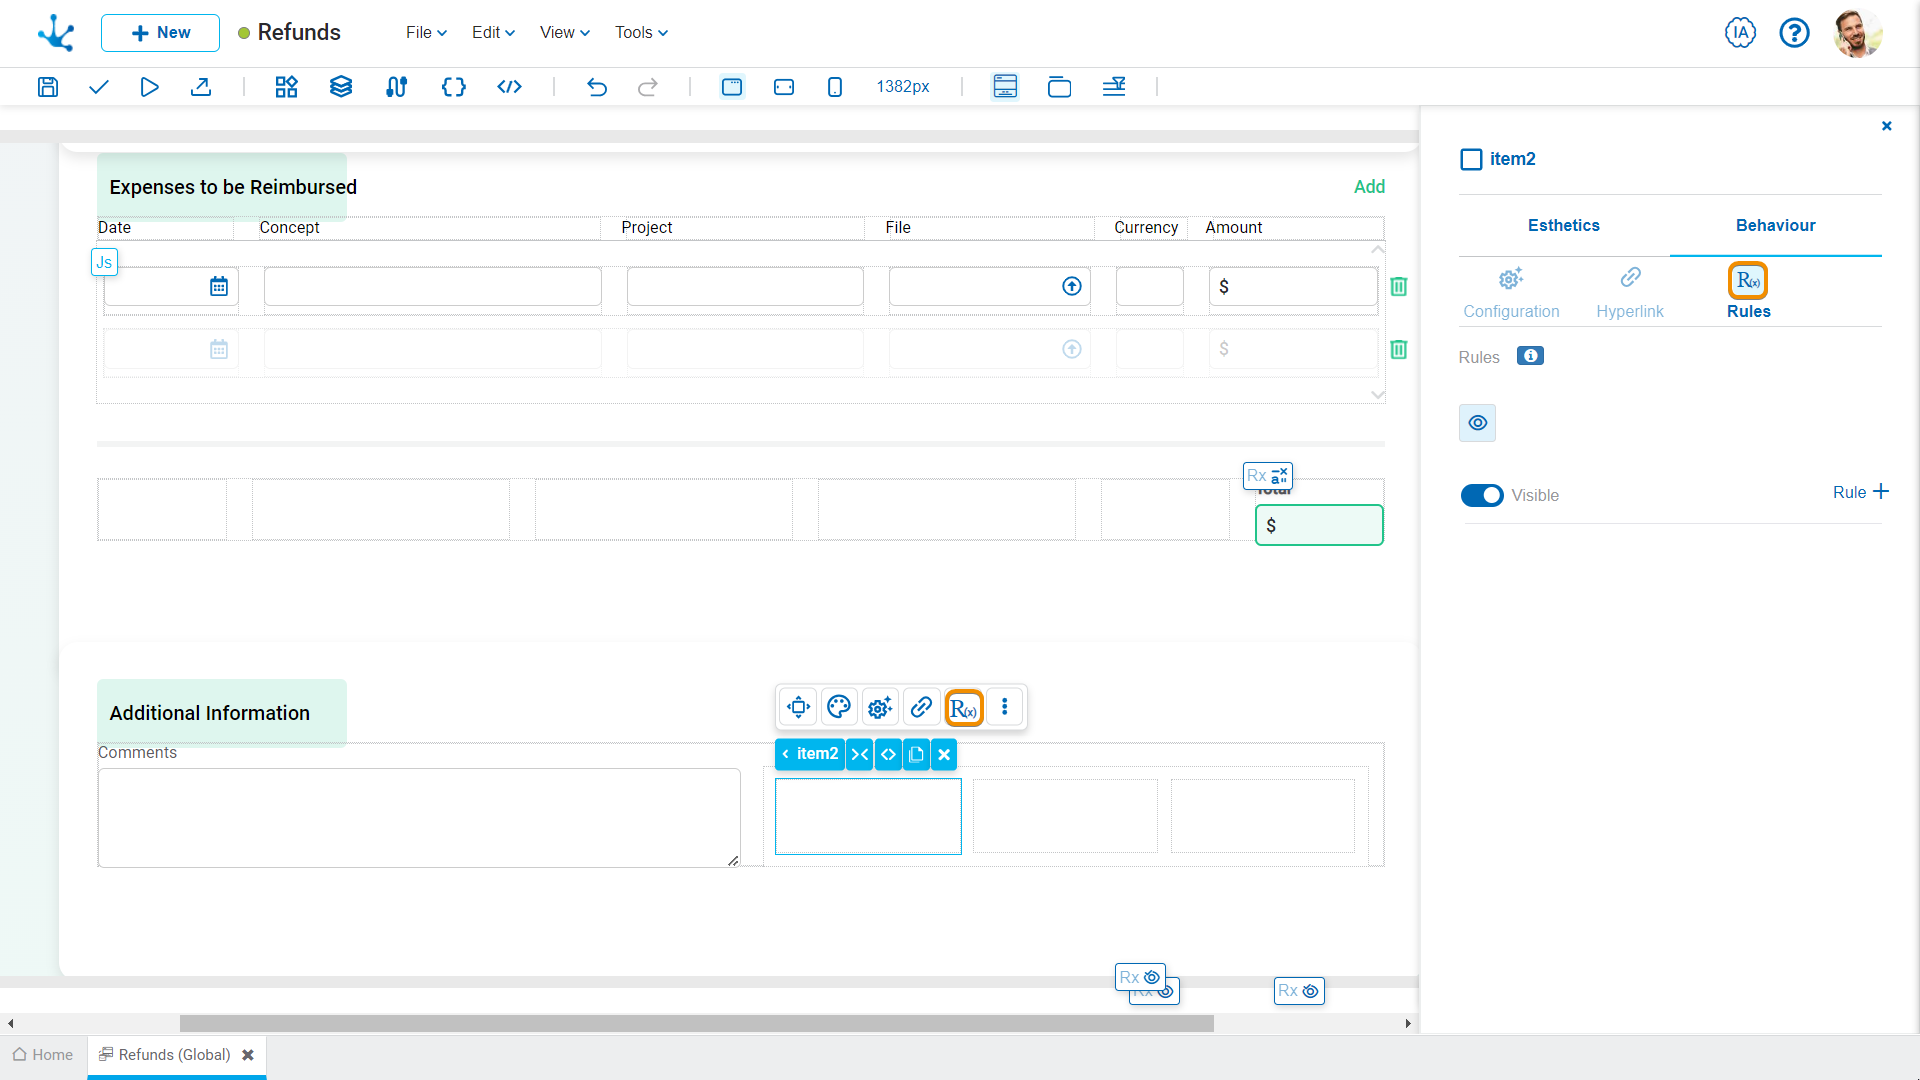Click the code brackets icon
The width and height of the screenshot is (1920, 1080).
pos(509,87)
